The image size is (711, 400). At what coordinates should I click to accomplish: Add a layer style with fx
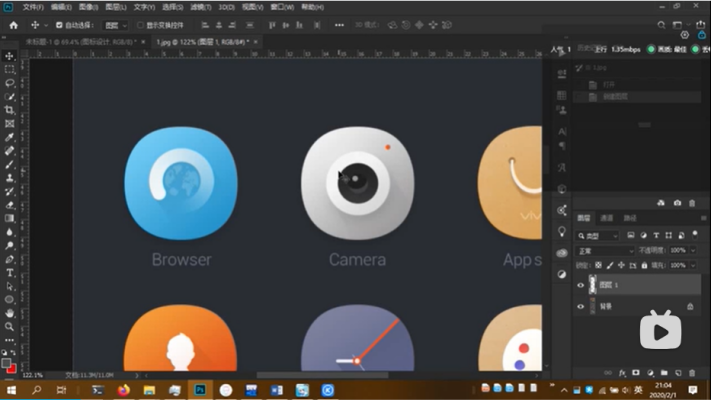(622, 373)
